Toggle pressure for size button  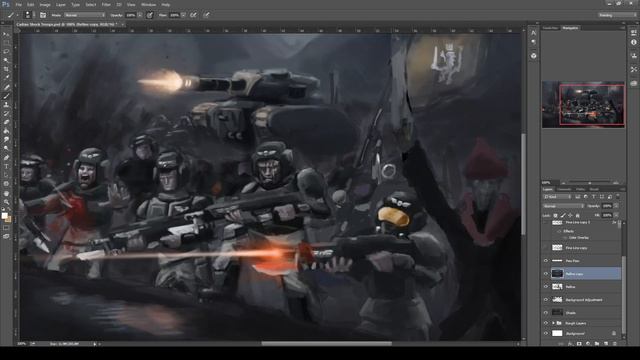click(x=207, y=15)
